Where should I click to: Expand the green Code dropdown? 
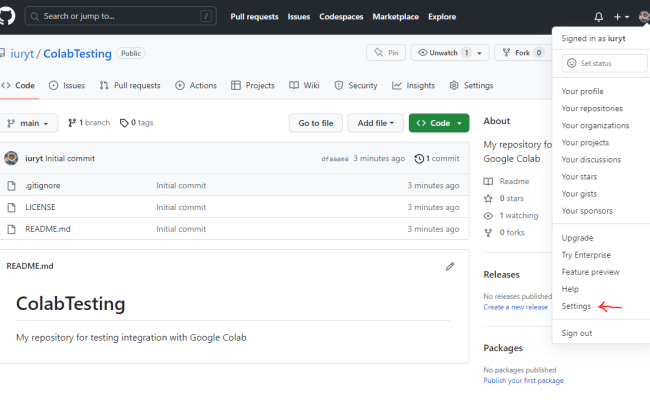pyautogui.click(x=439, y=123)
